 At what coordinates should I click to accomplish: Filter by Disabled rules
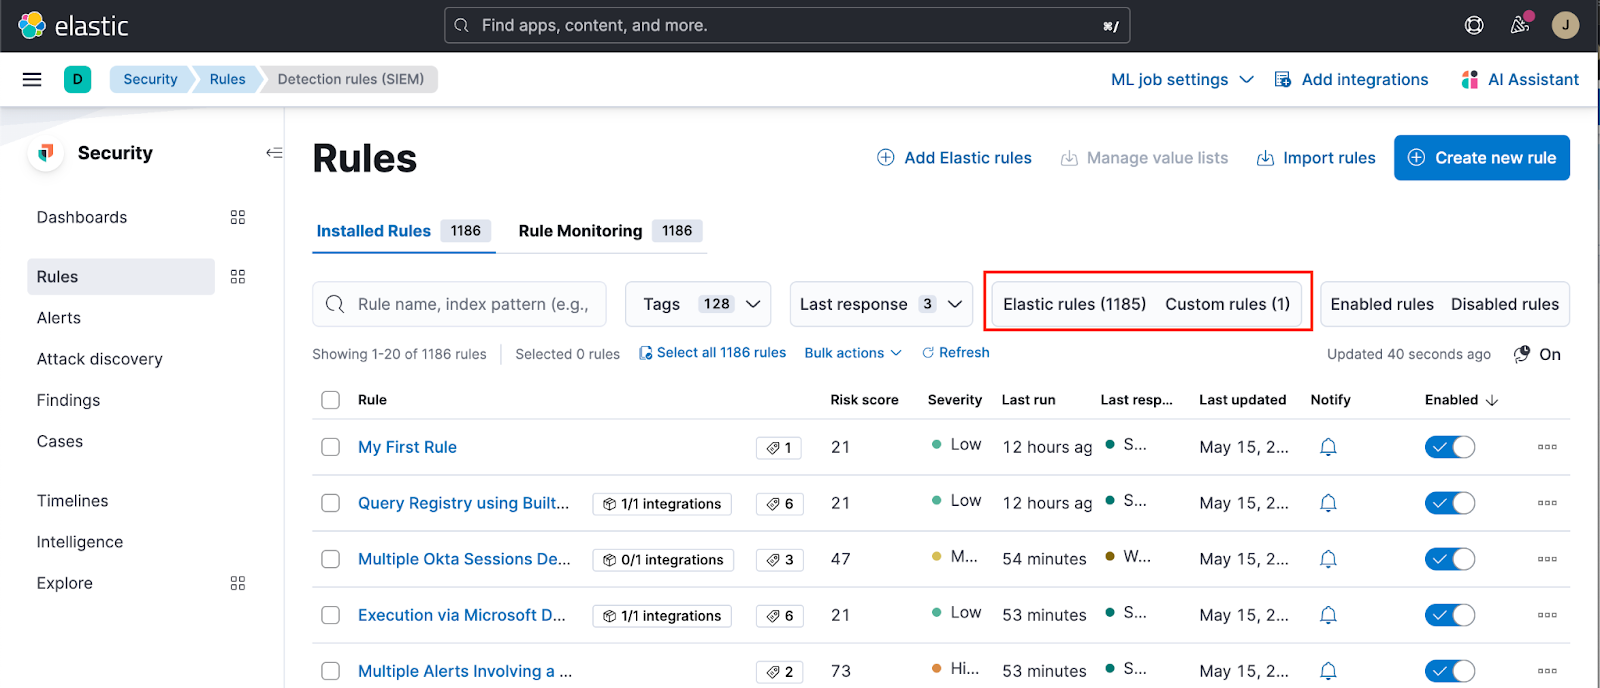pyautogui.click(x=1504, y=304)
